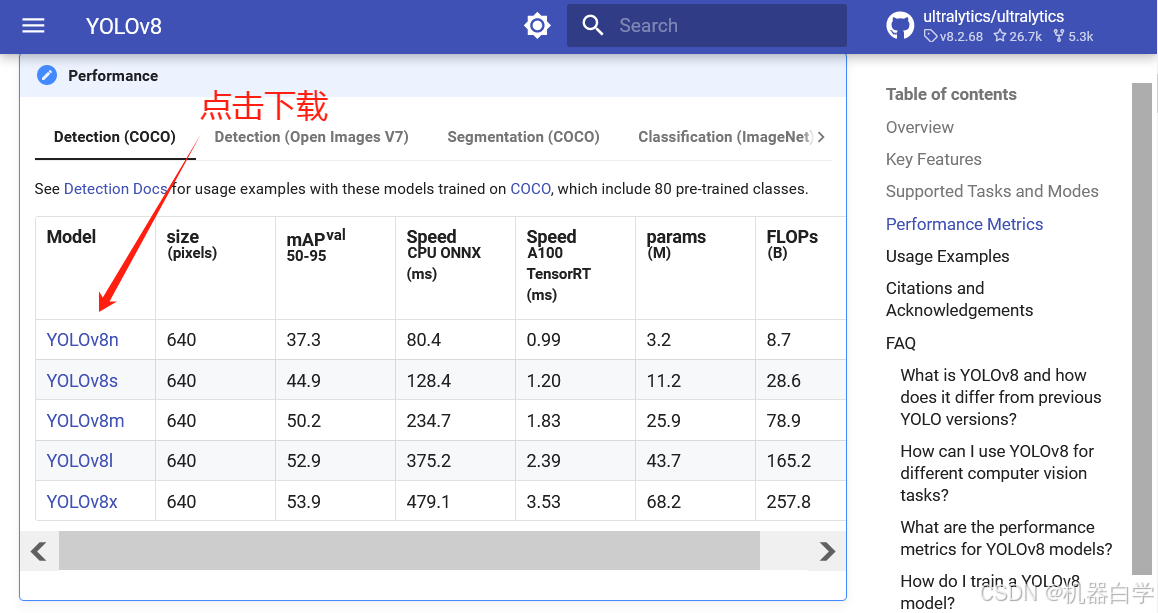1158x613 pixels.
Task: Open FAQ 'How do I train a YOLOv8 model' link
Action: (x=990, y=592)
